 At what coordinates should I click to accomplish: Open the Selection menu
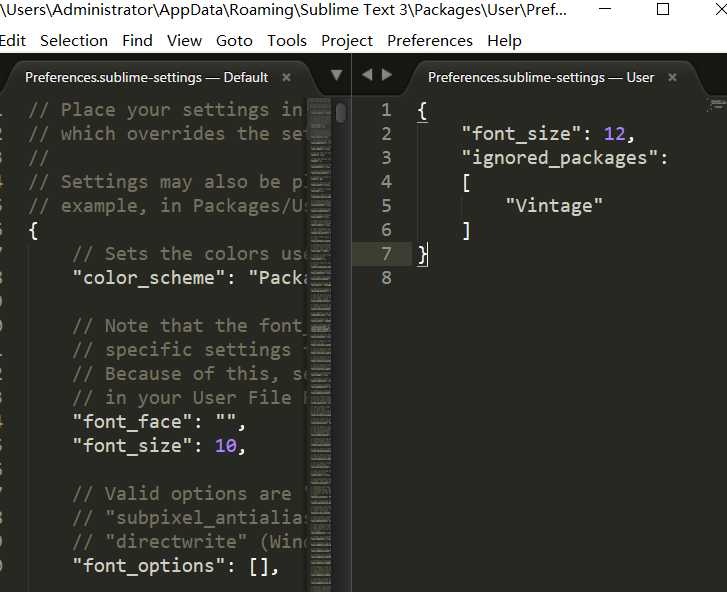point(74,41)
